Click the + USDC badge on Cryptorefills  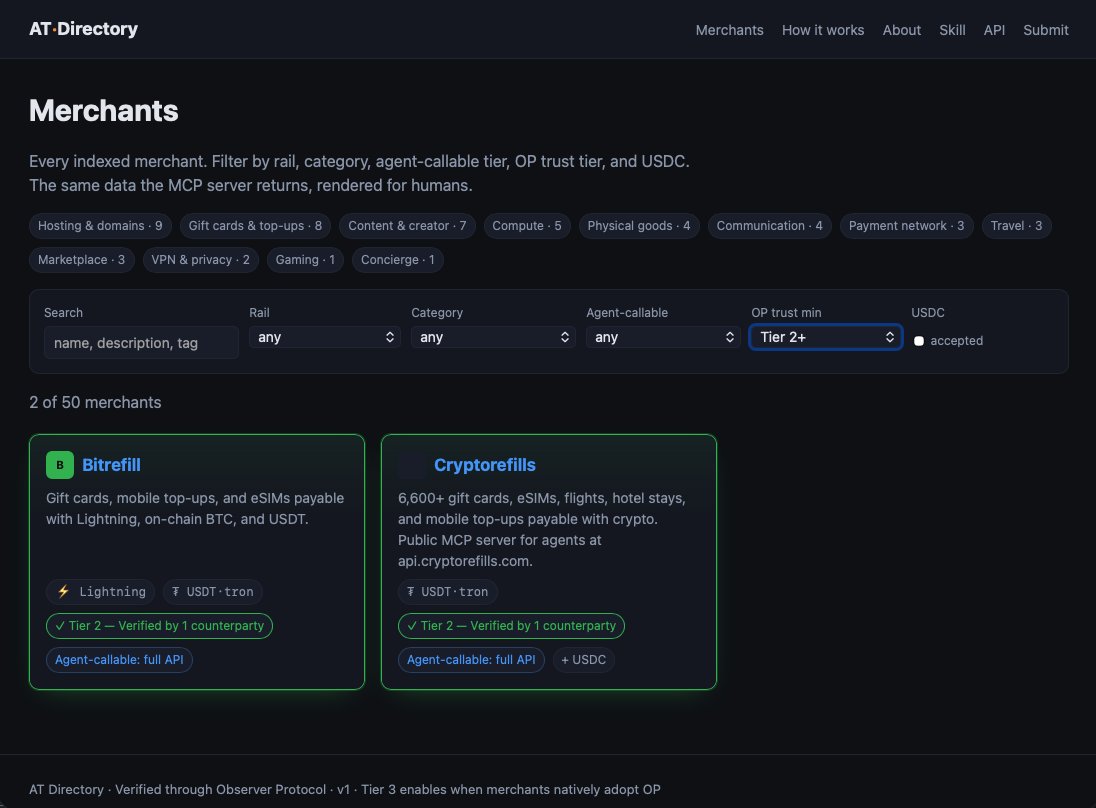(584, 660)
